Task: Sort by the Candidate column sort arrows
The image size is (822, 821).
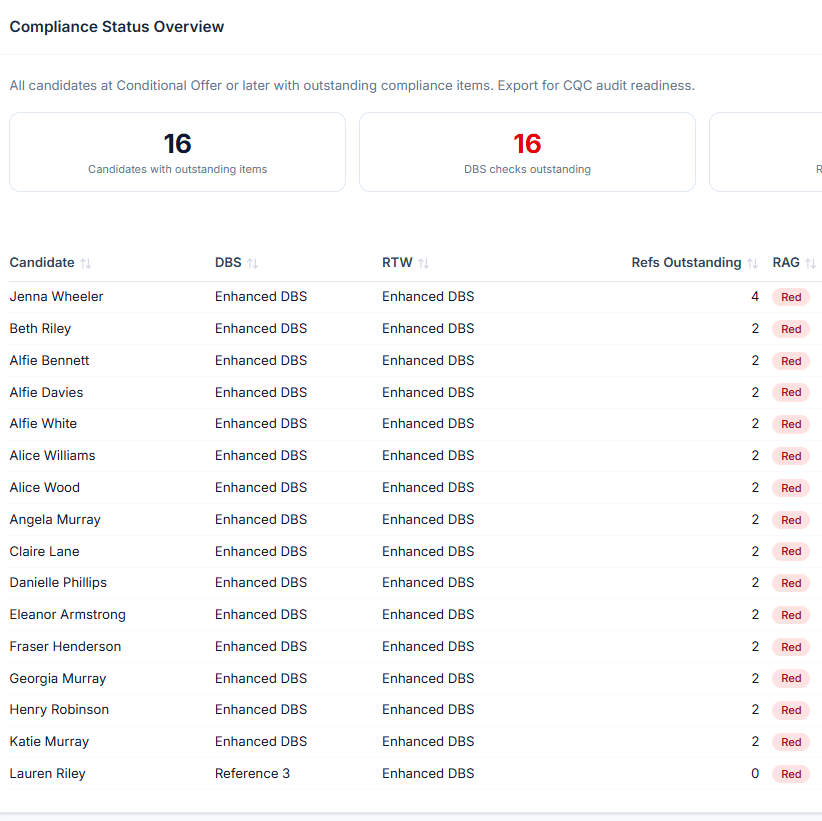Action: tap(86, 262)
